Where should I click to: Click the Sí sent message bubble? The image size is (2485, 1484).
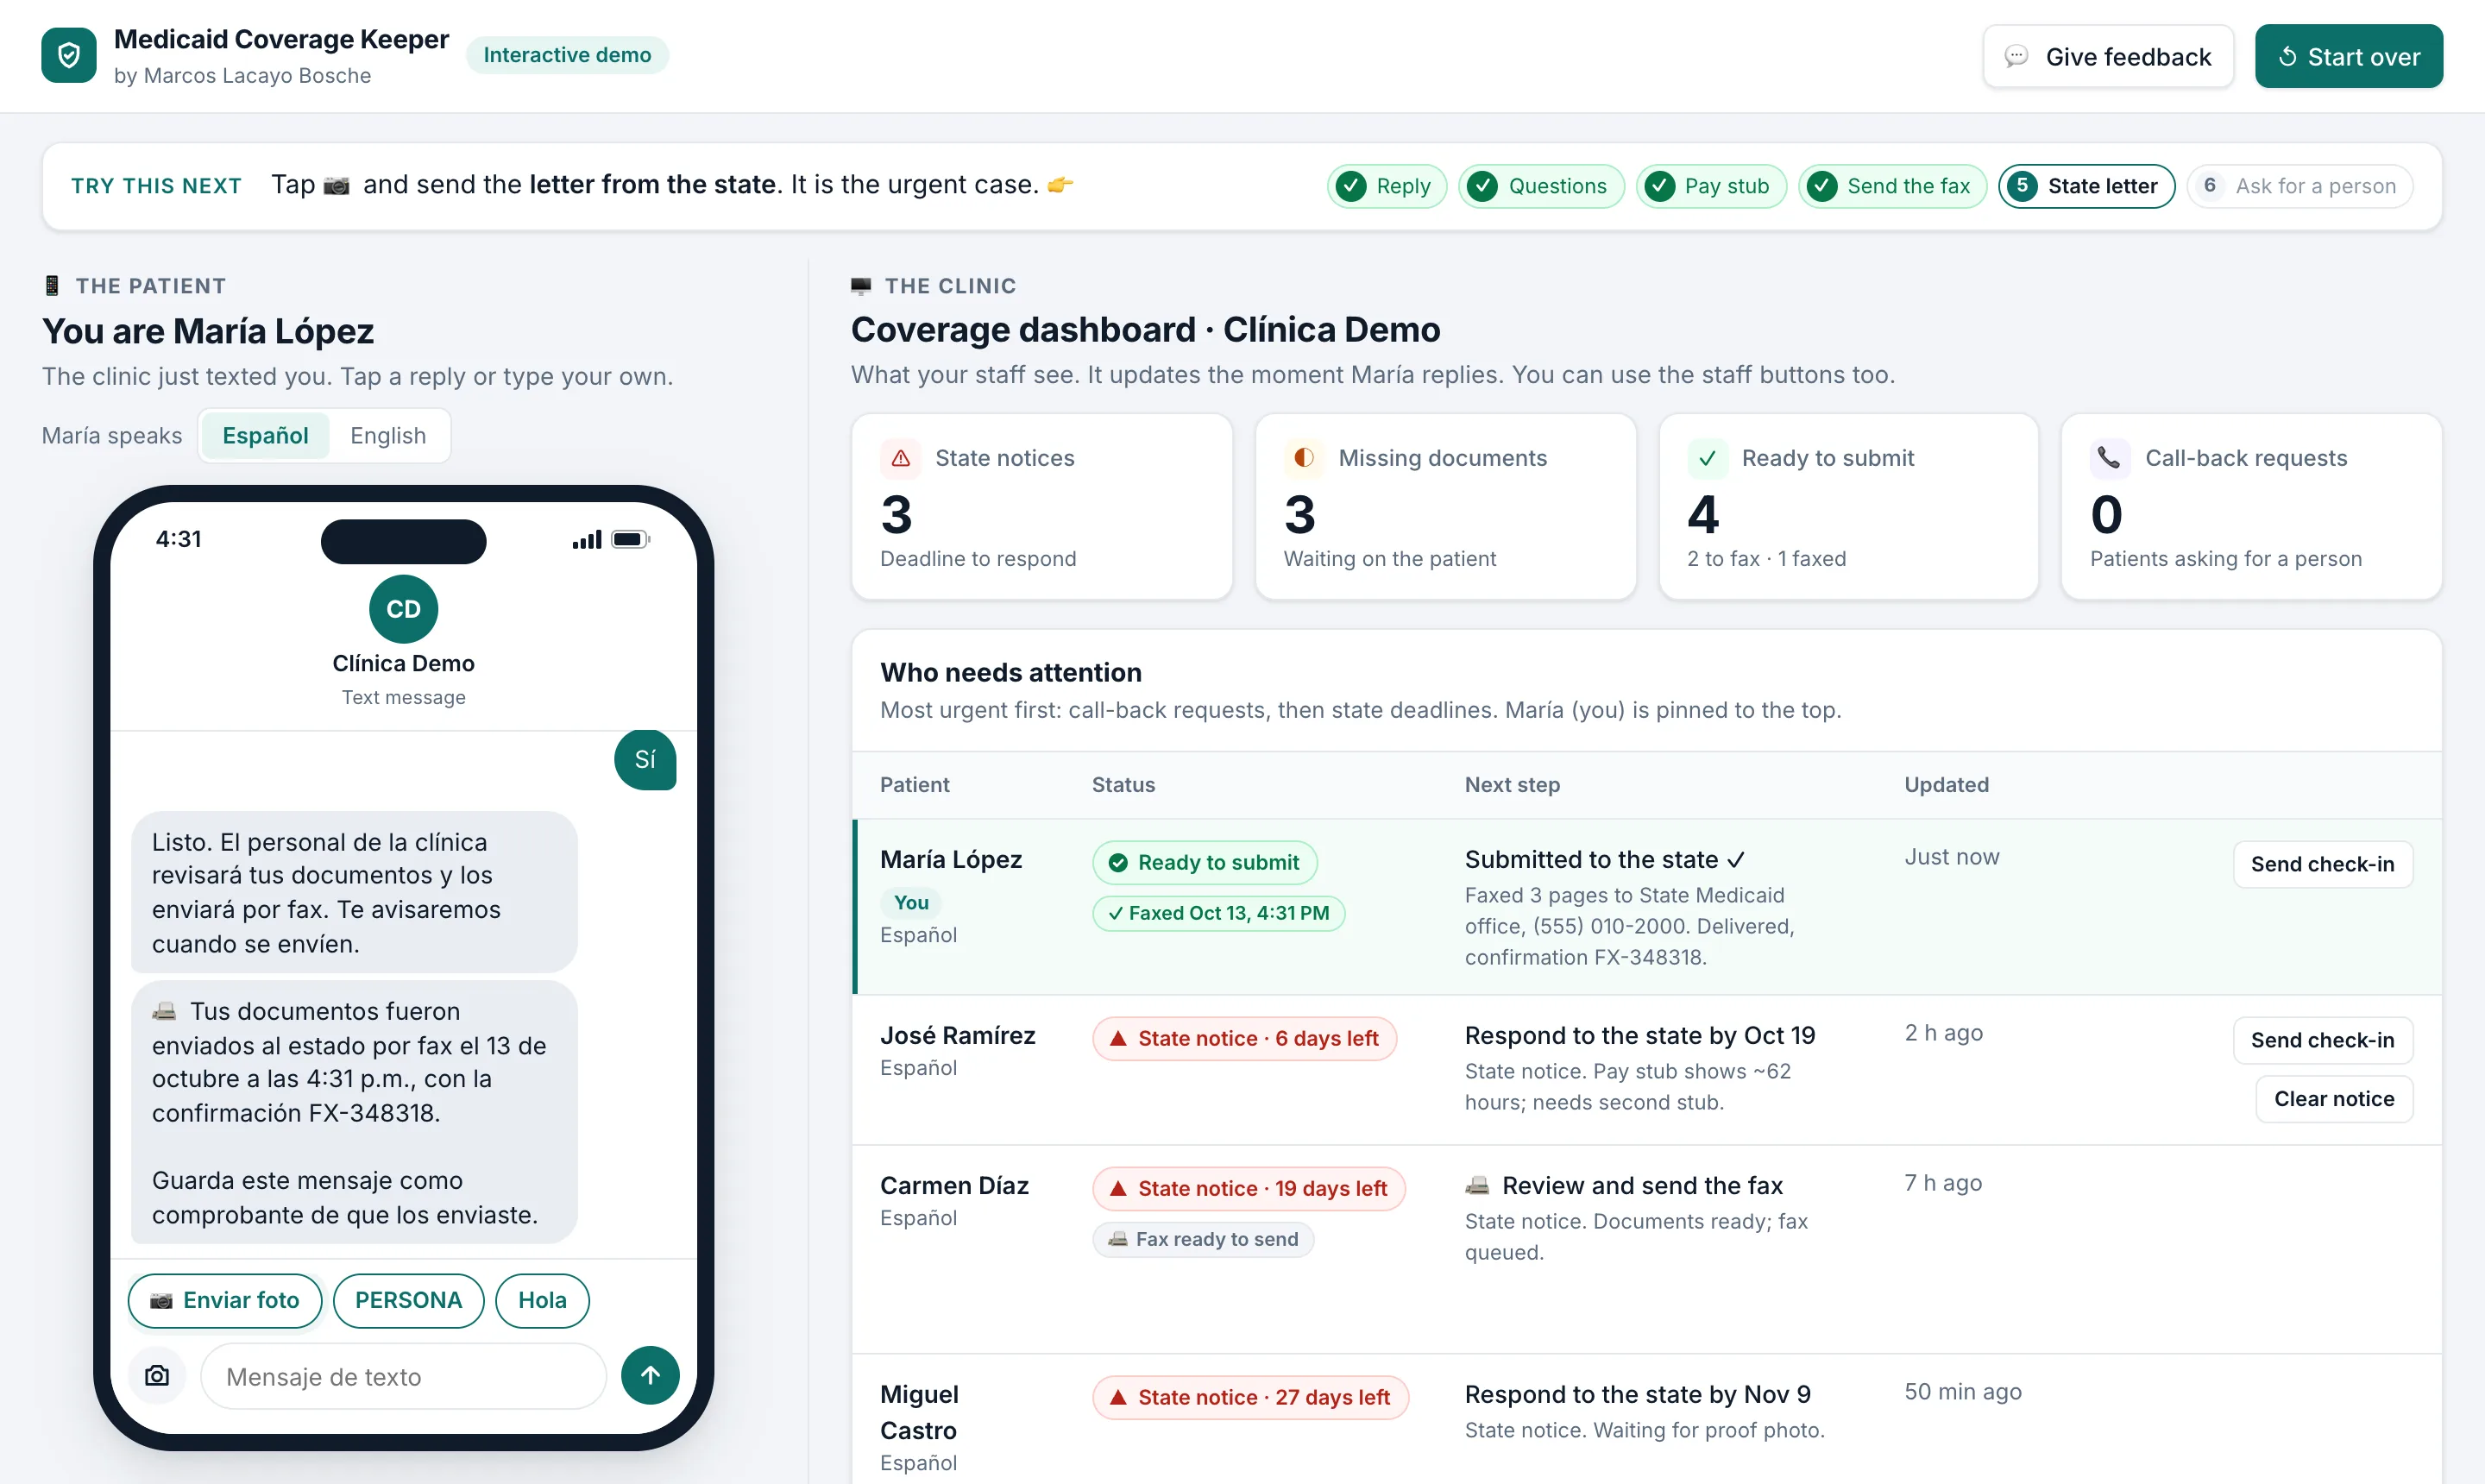[645, 760]
